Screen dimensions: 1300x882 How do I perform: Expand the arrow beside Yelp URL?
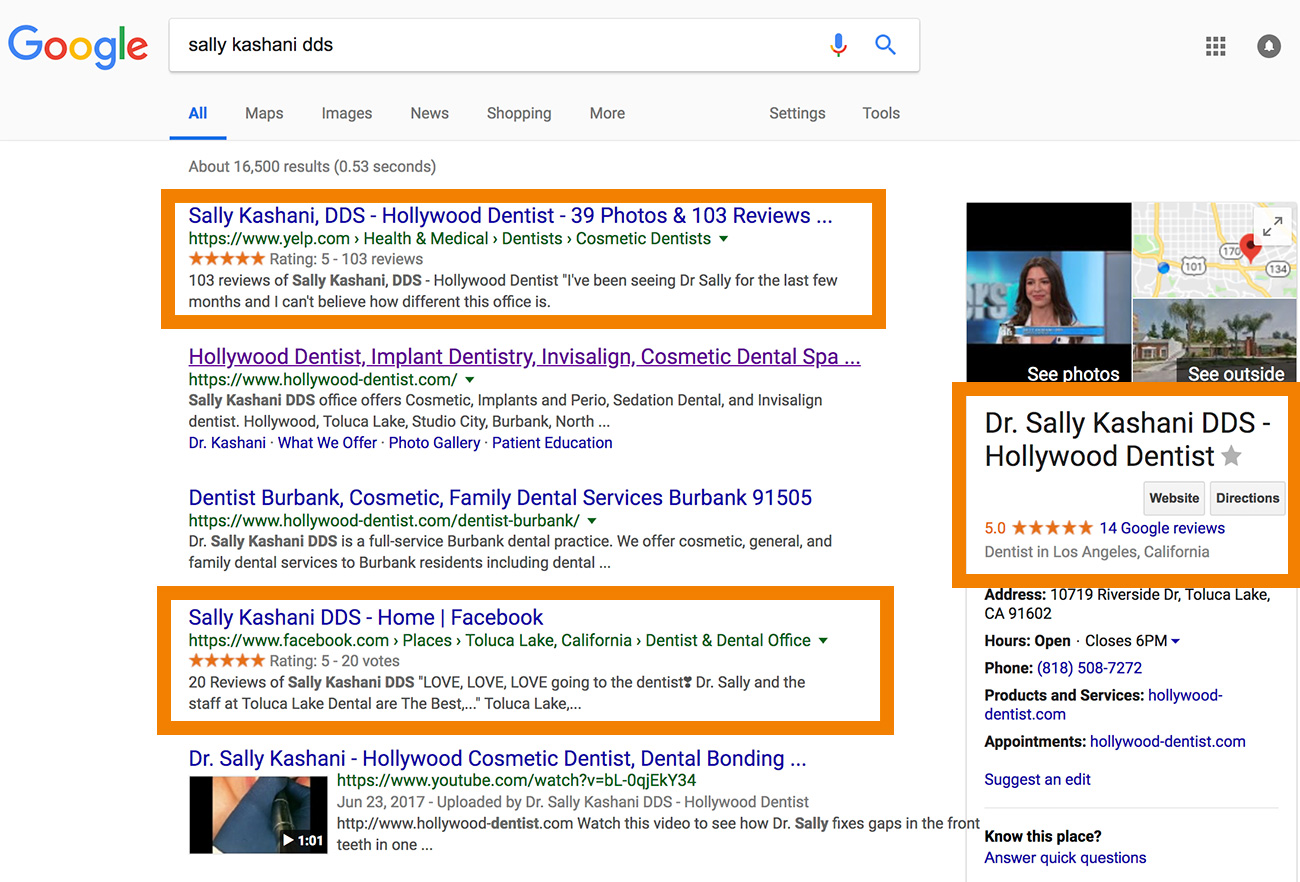pyautogui.click(x=724, y=239)
